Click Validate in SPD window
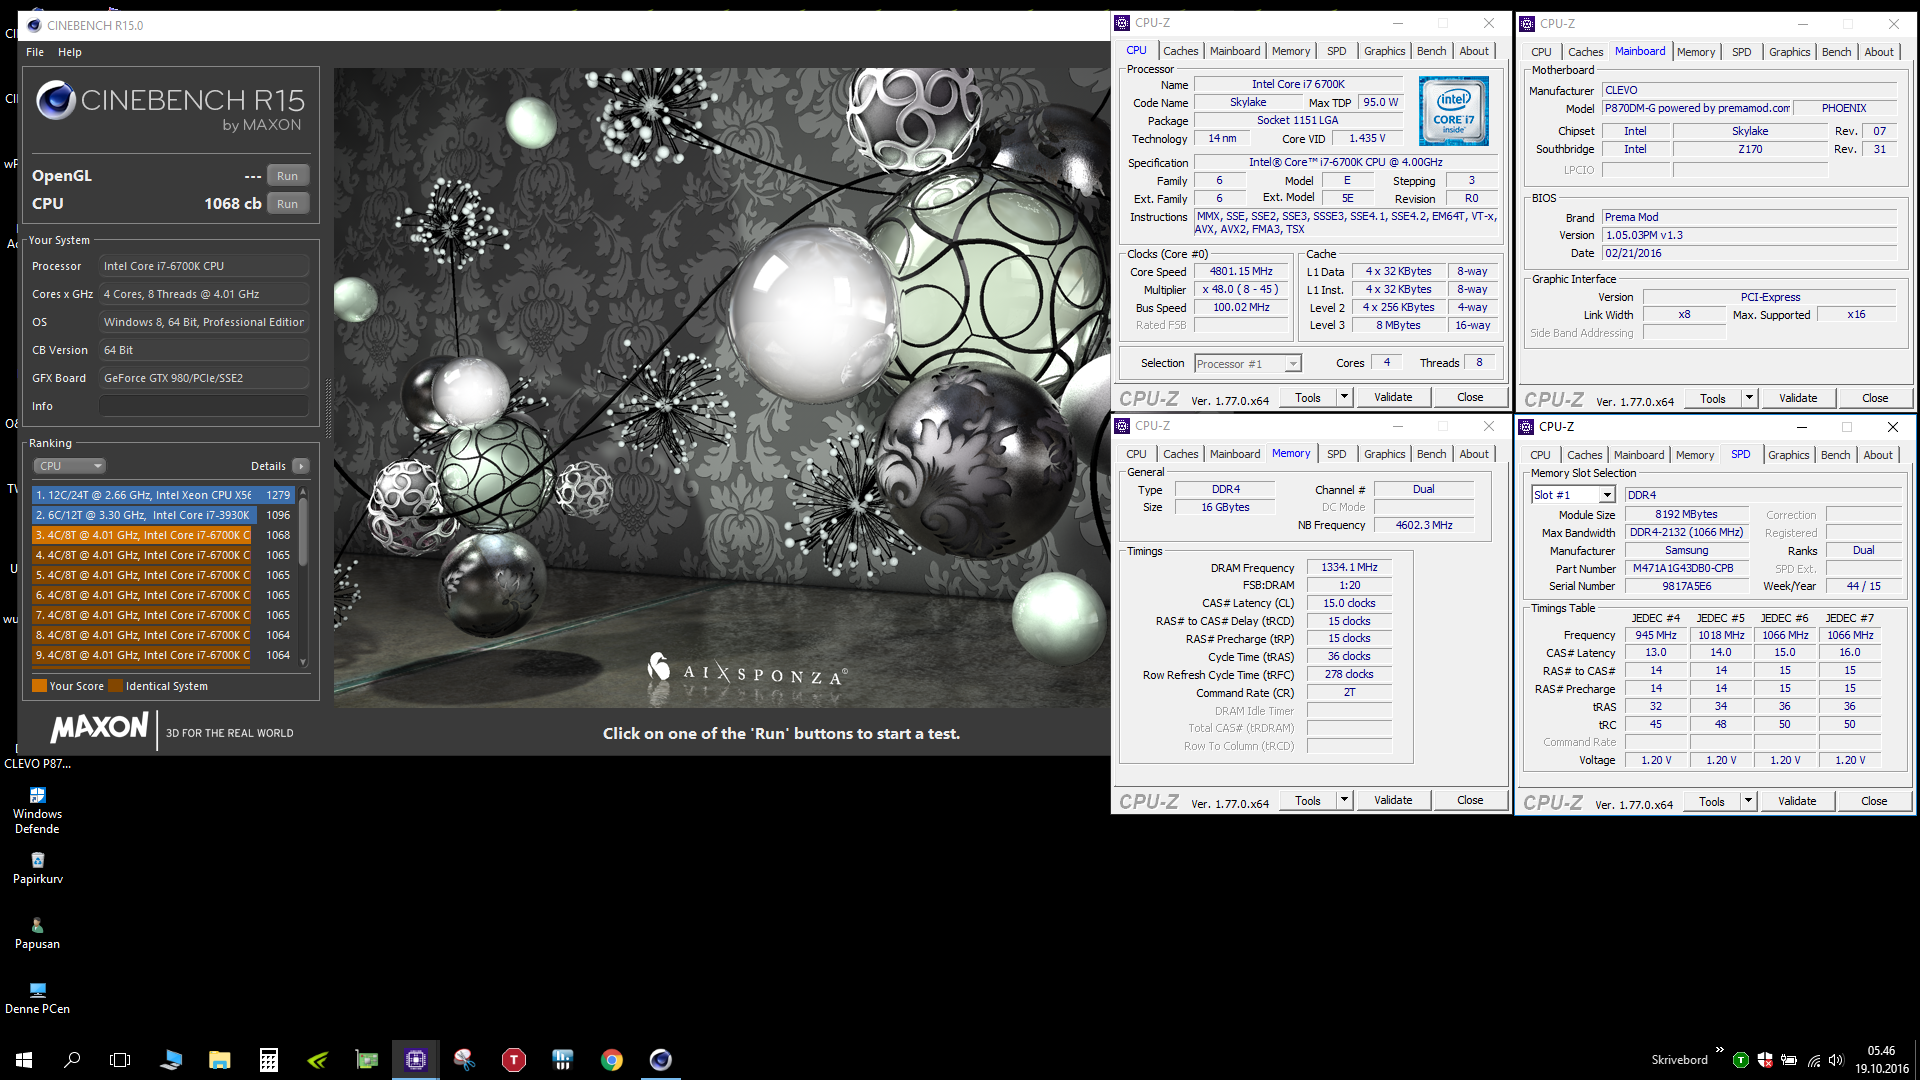Viewport: 1920px width, 1080px height. point(1797,801)
